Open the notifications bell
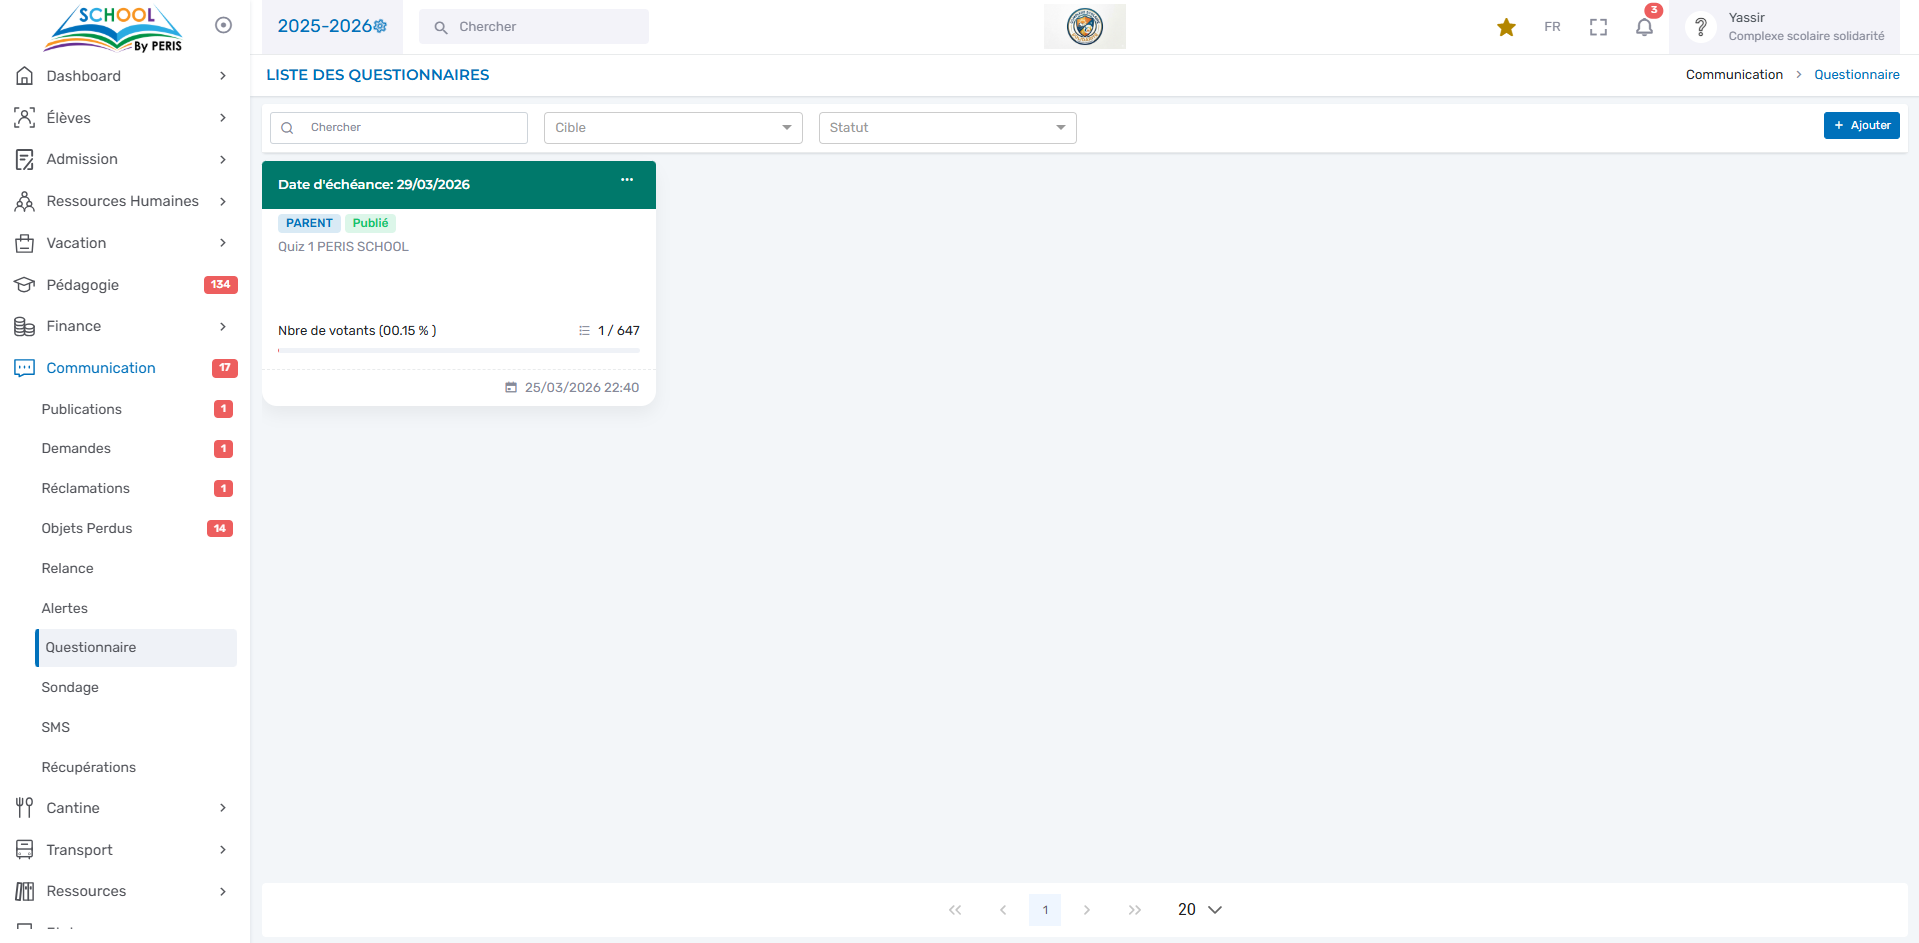Screen dimensions: 1919x943 click(x=1644, y=27)
